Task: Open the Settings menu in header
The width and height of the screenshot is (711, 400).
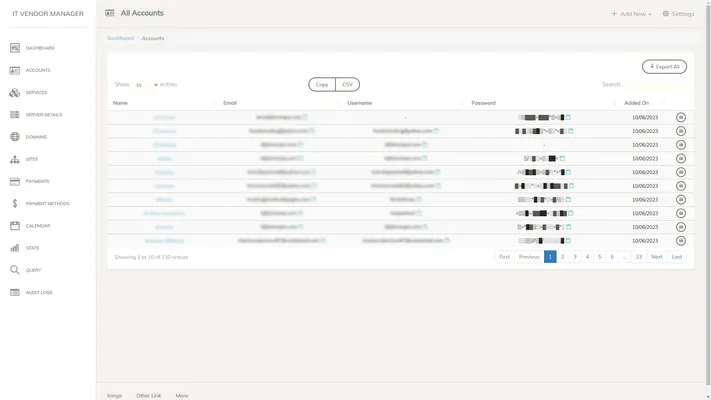Action: point(678,14)
